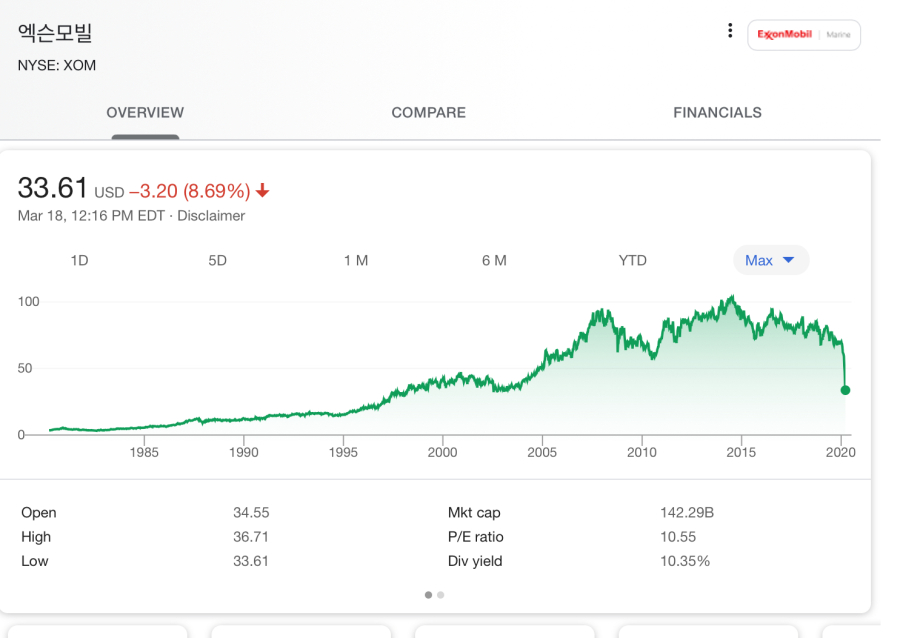
Task: Select the 1 M chart range
Action: point(356,260)
